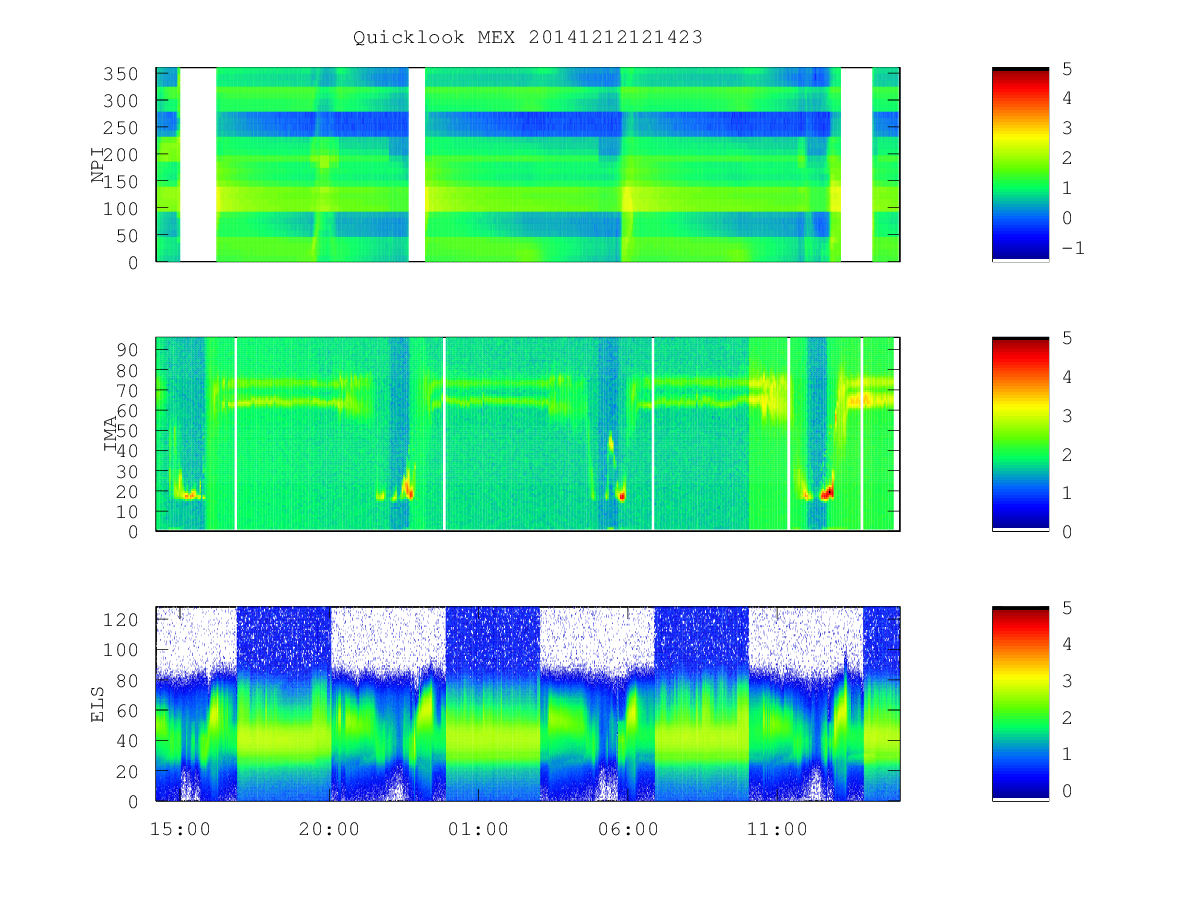Click the 11:00 time tick label
Screen dimensions: 1200x900
coord(777,829)
